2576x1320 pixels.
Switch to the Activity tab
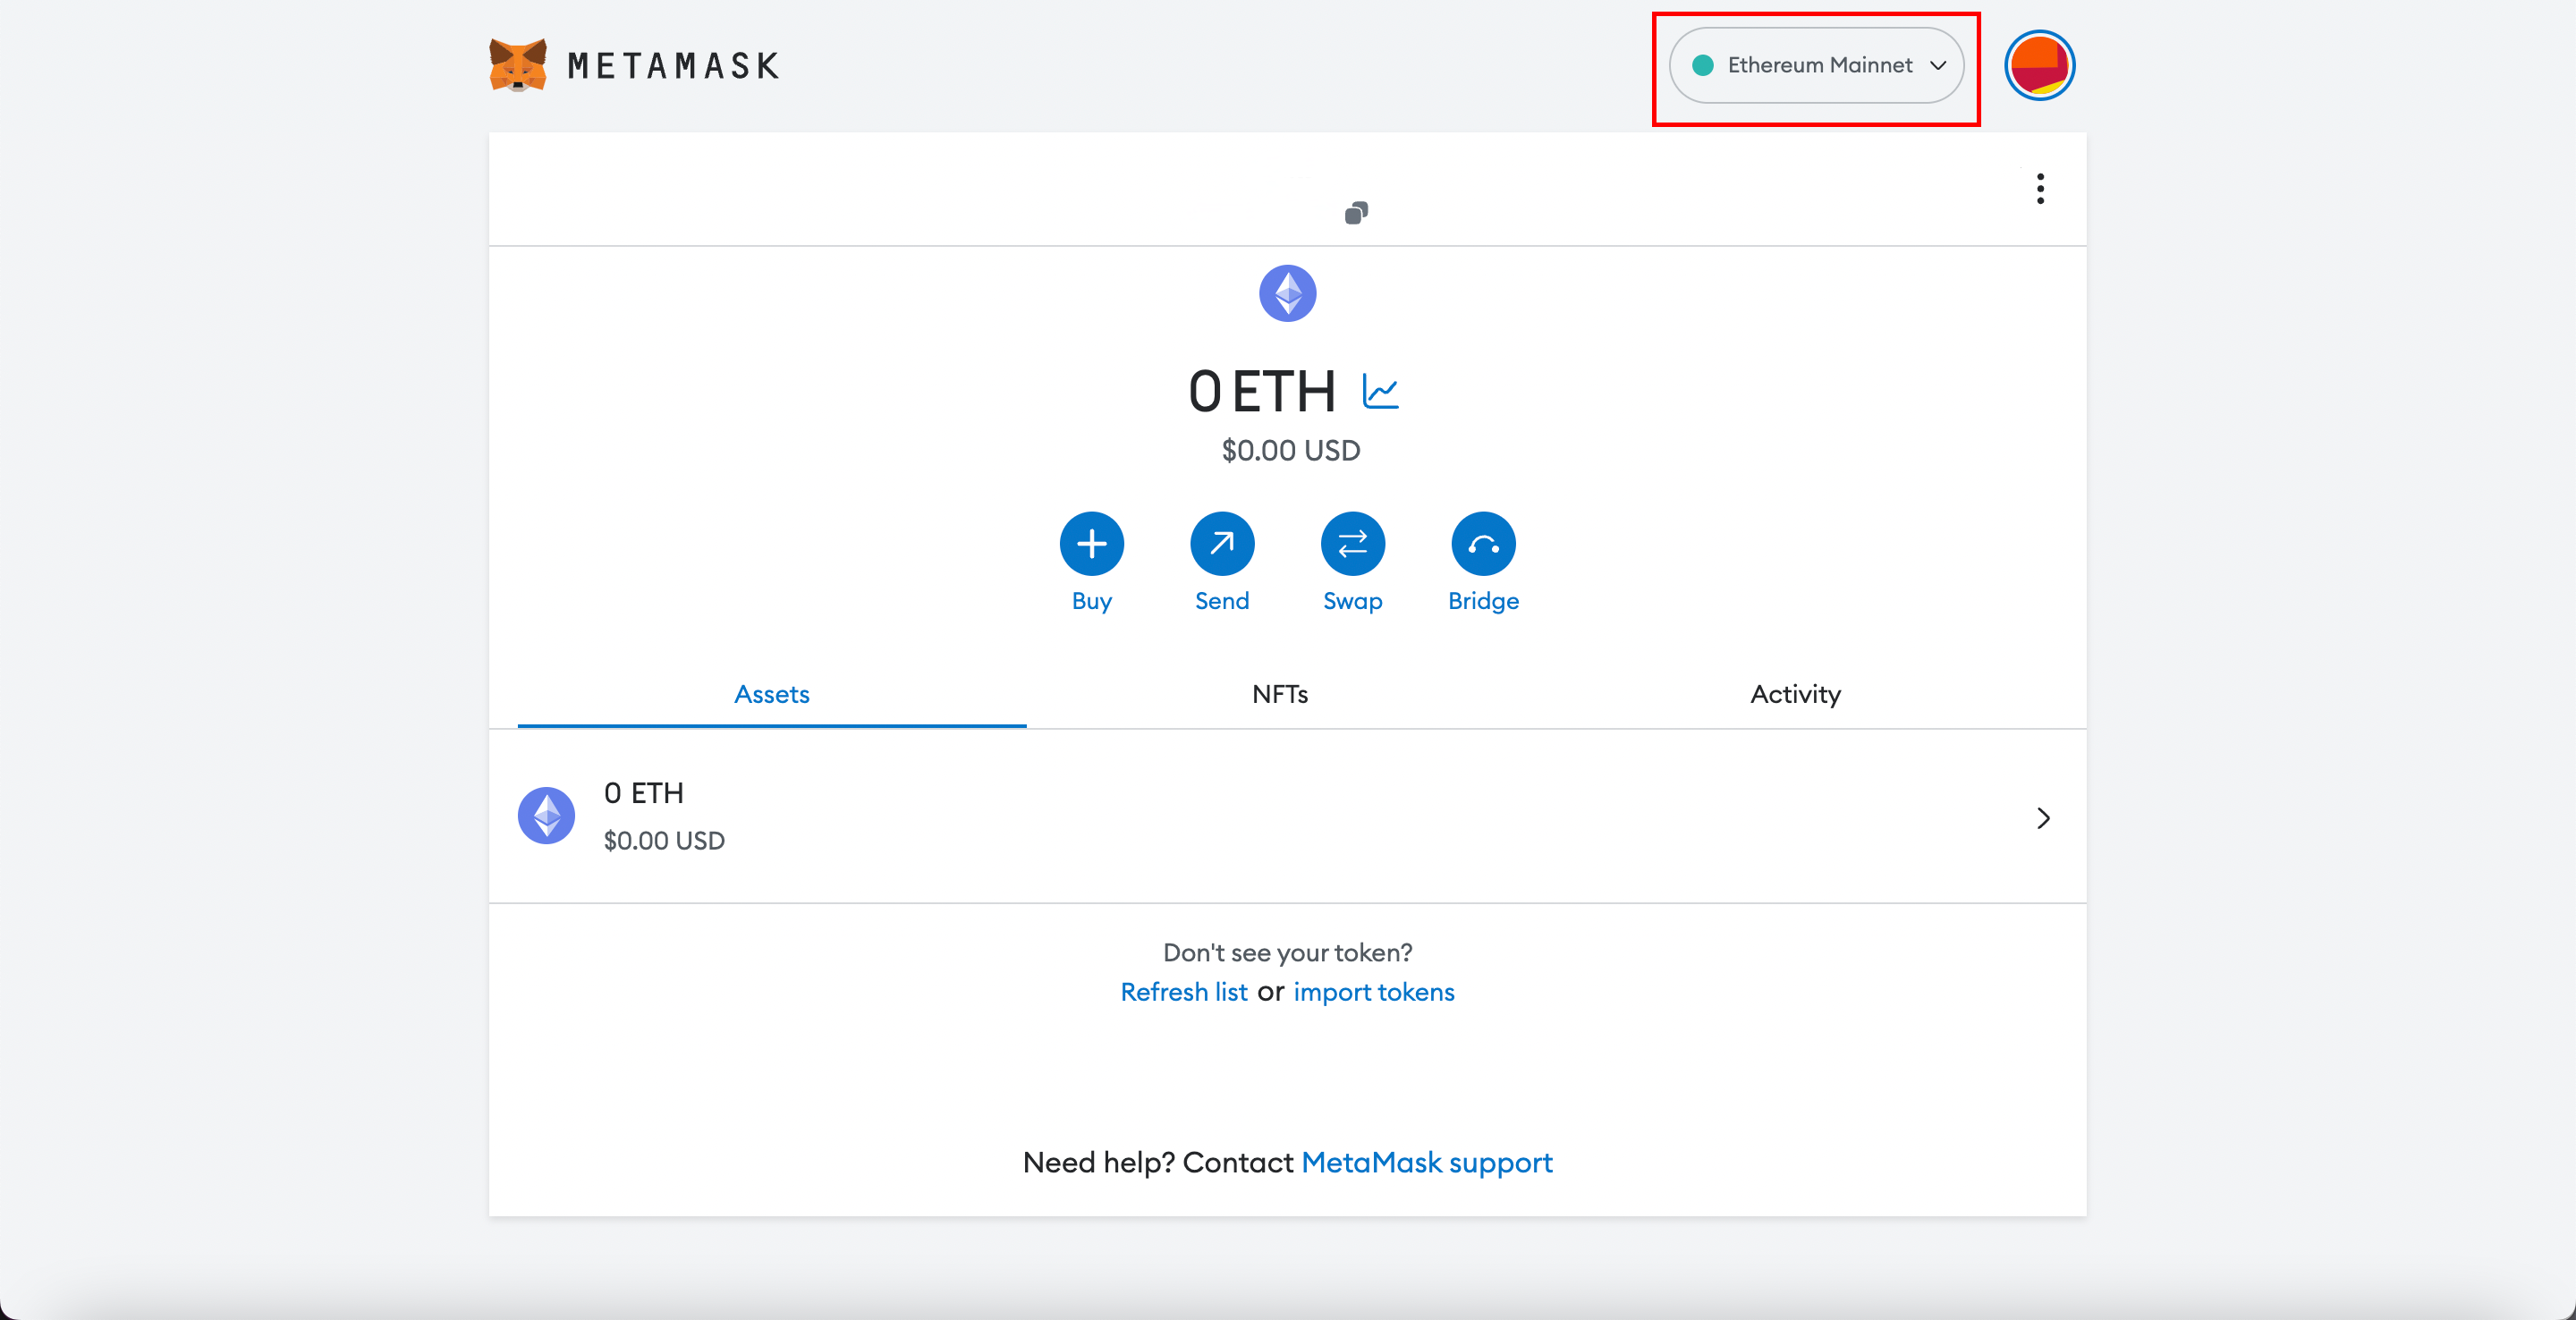pyautogui.click(x=1795, y=694)
